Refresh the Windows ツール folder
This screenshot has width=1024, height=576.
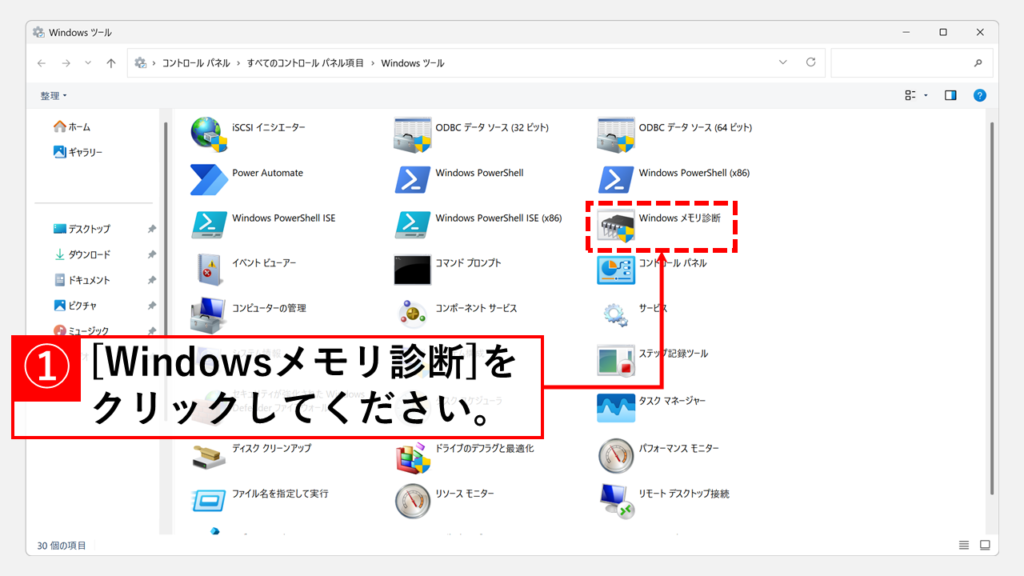(810, 63)
